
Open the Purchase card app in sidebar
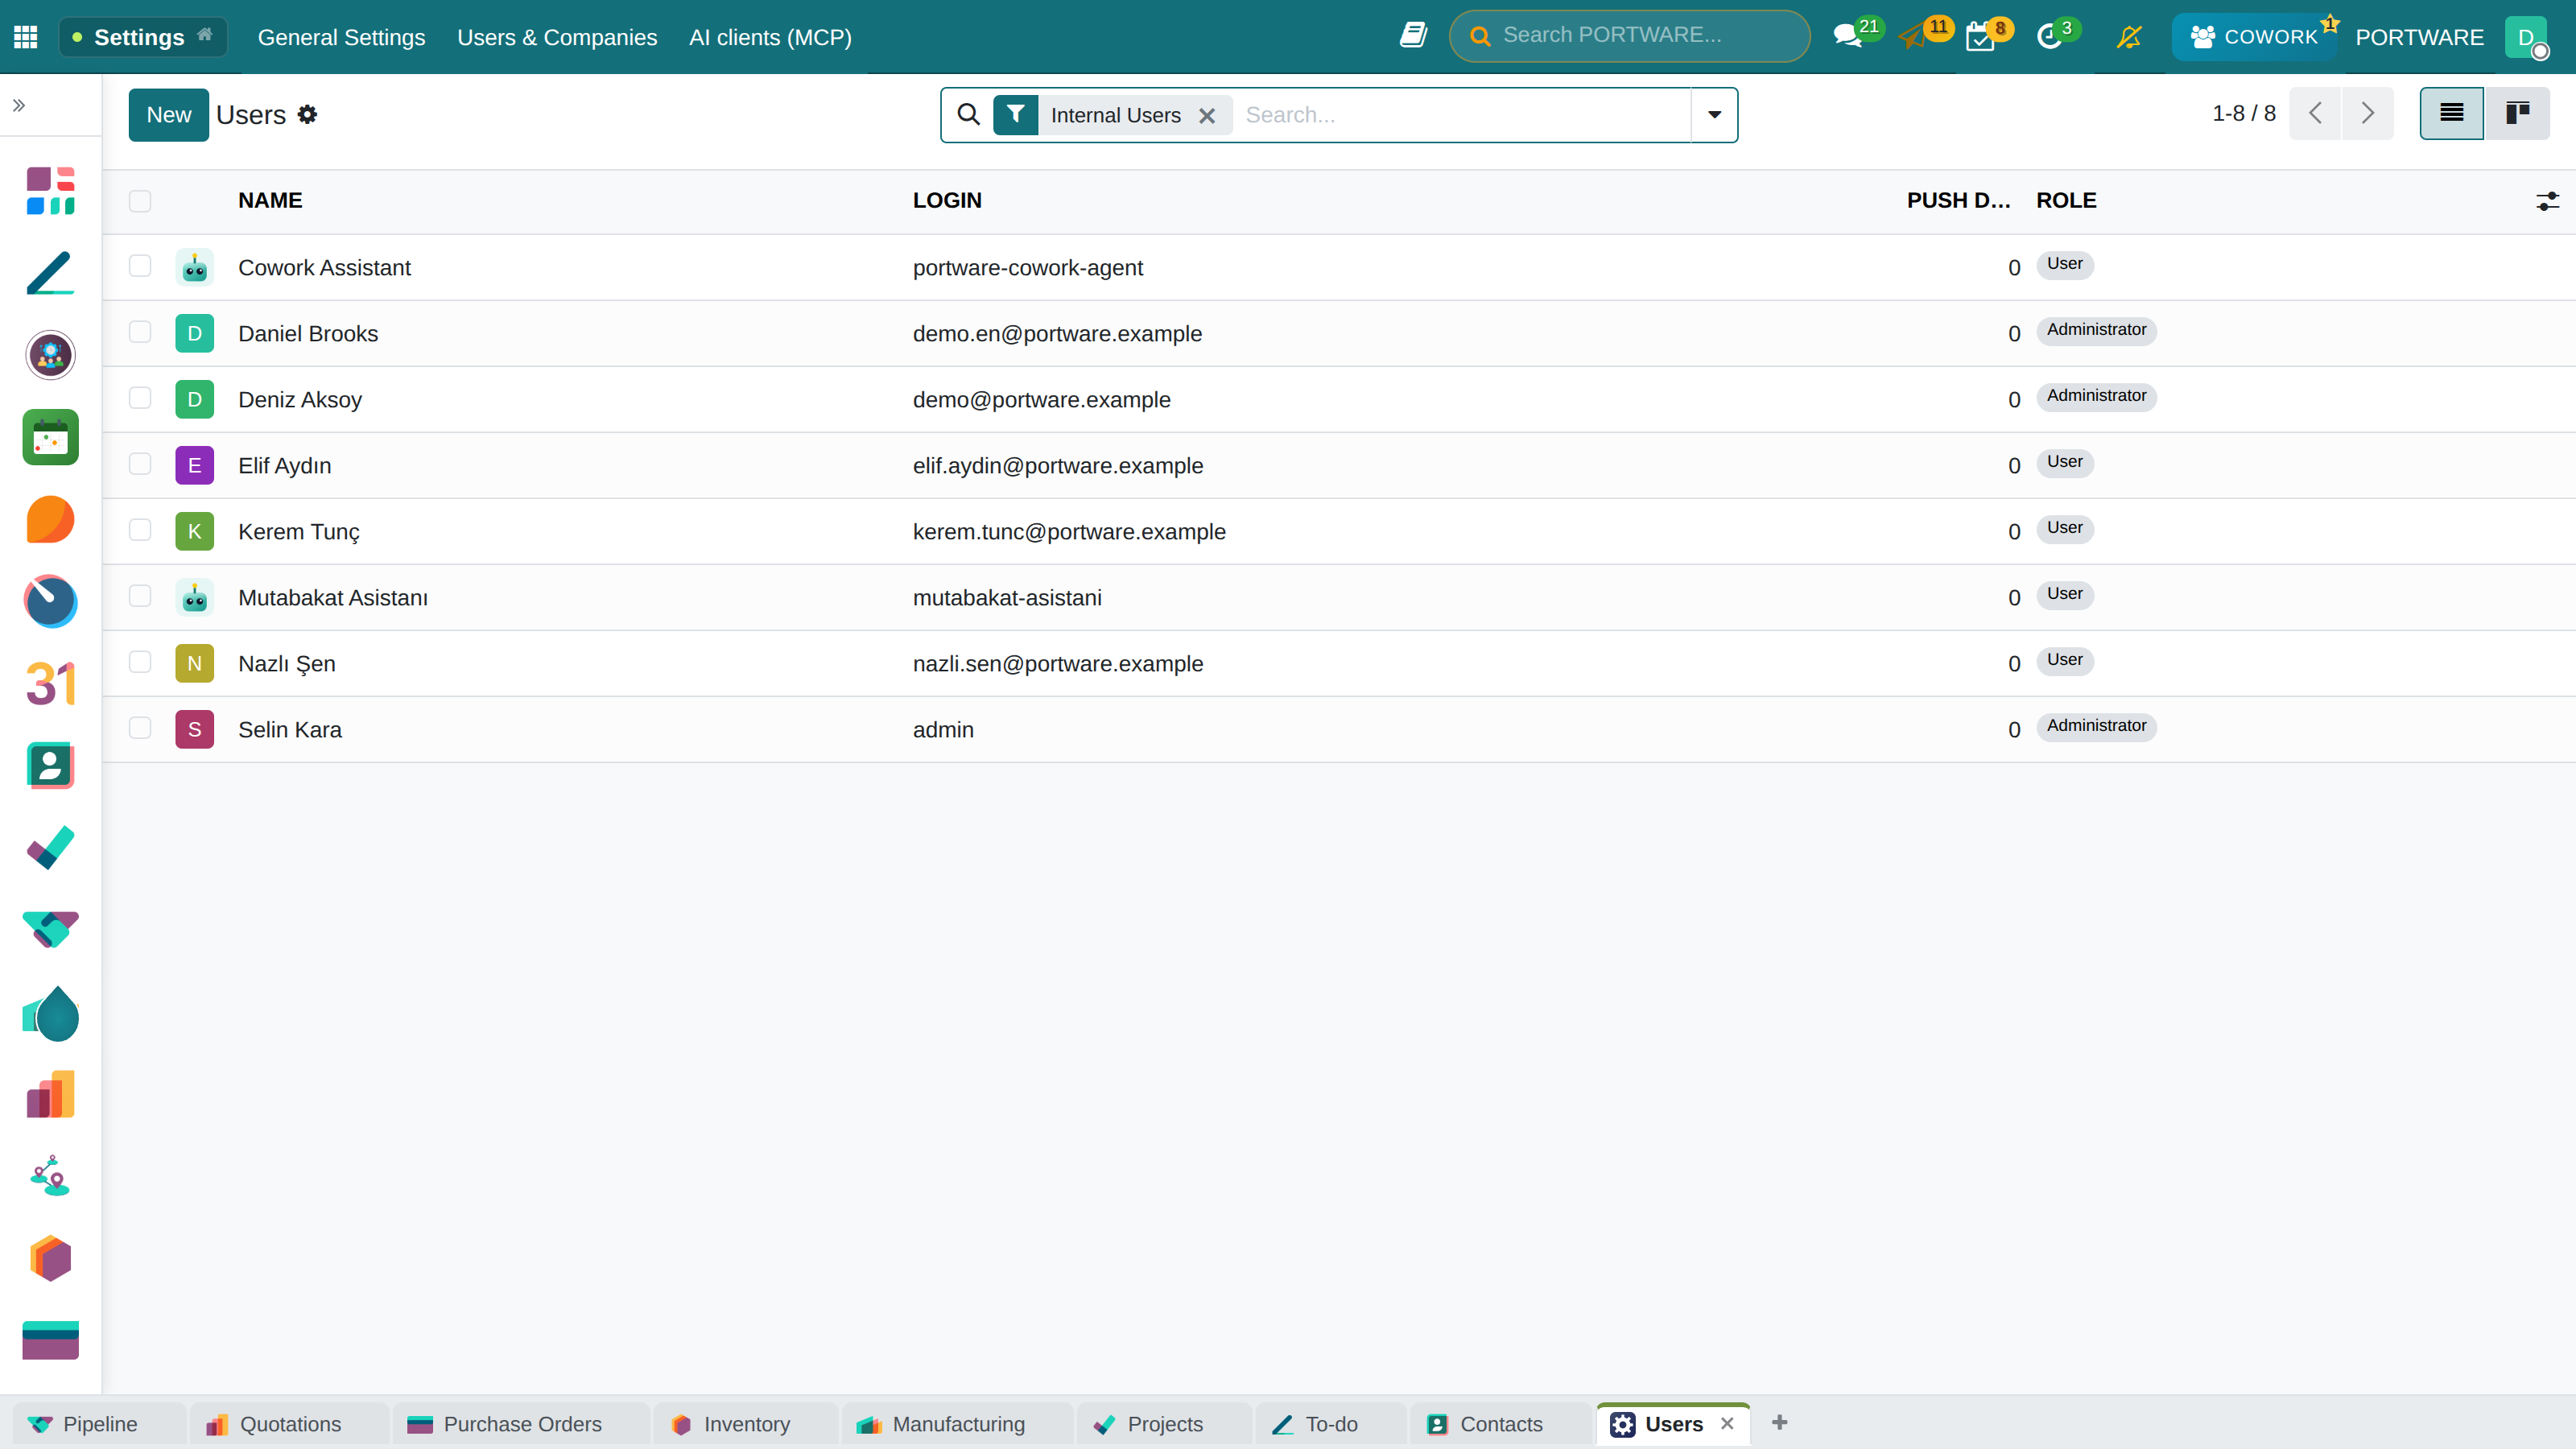click(x=51, y=1341)
